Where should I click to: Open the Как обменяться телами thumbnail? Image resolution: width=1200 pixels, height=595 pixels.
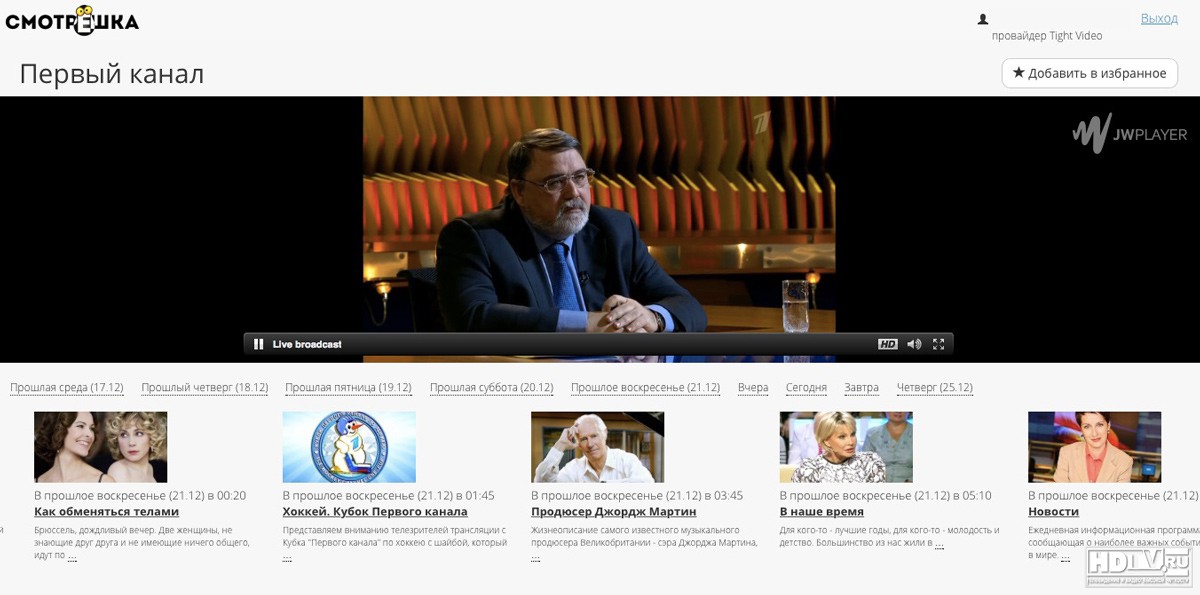tap(101, 447)
